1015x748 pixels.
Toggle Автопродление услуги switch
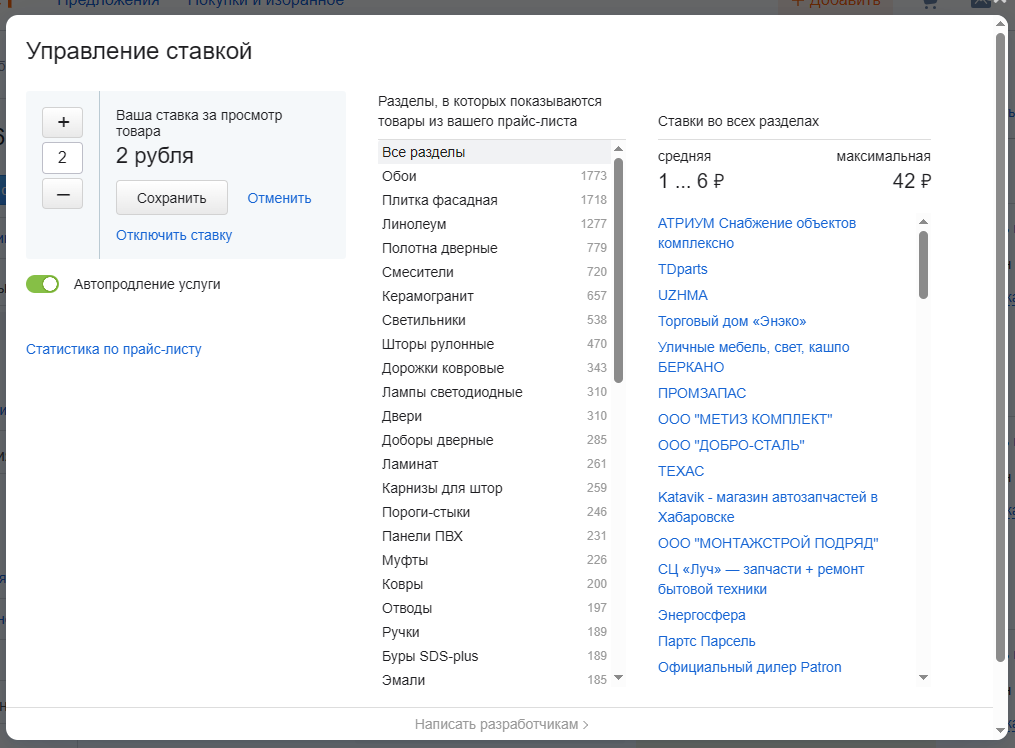coord(42,284)
